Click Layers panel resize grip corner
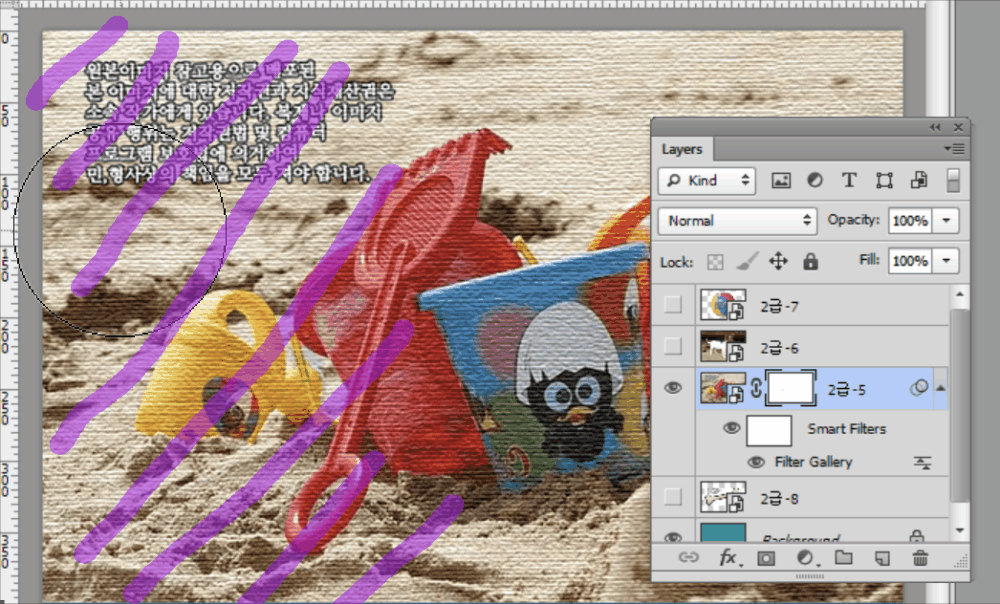The image size is (1000, 604). tap(960, 561)
